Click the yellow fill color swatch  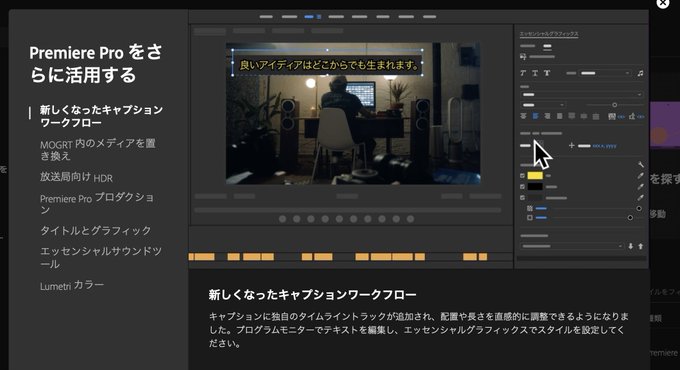[x=535, y=176]
